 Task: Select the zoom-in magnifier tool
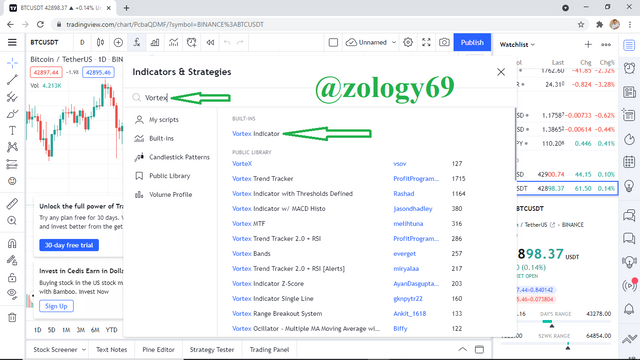pos(12,221)
